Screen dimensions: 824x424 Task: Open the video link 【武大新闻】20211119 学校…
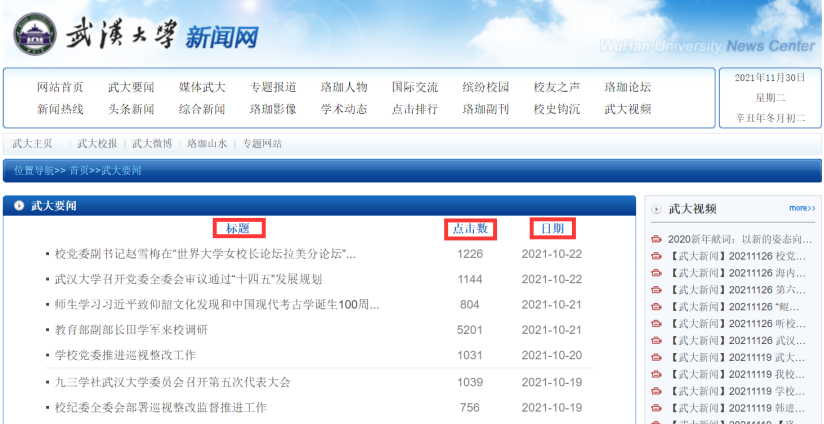point(737,391)
